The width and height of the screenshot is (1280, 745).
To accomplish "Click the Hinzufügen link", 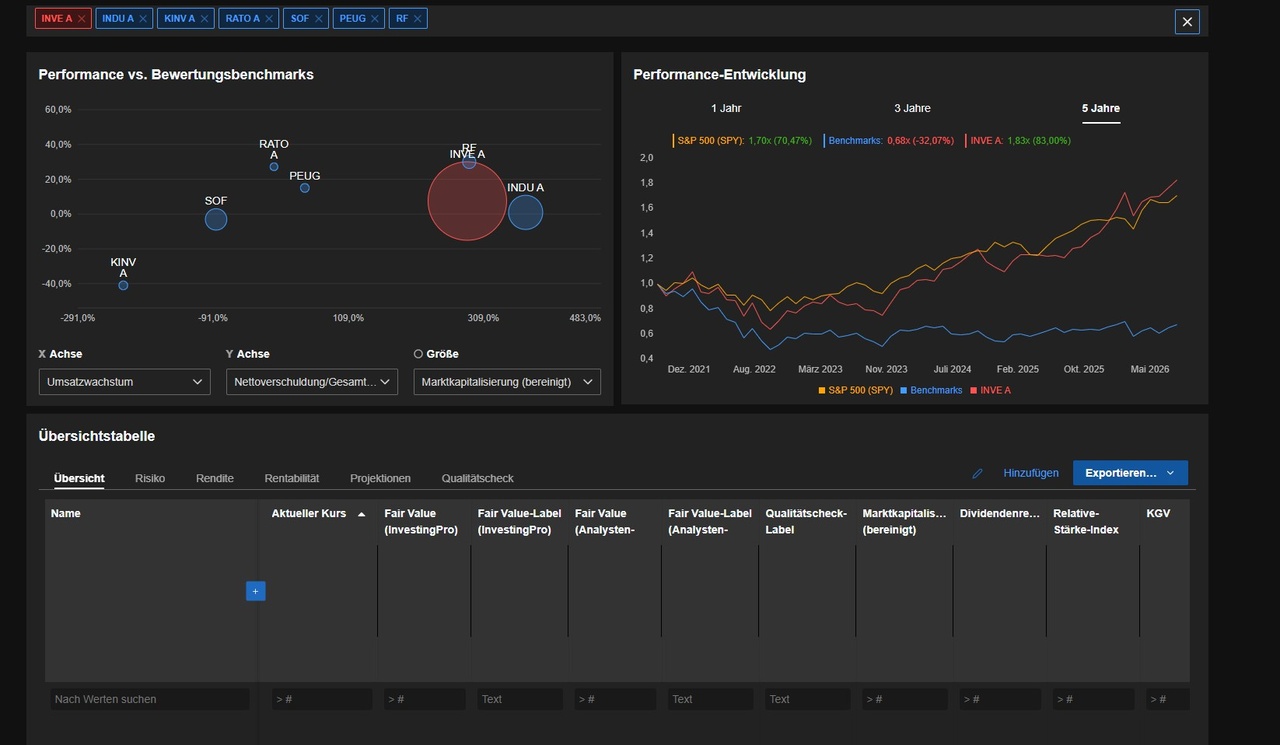I will 1031,473.
